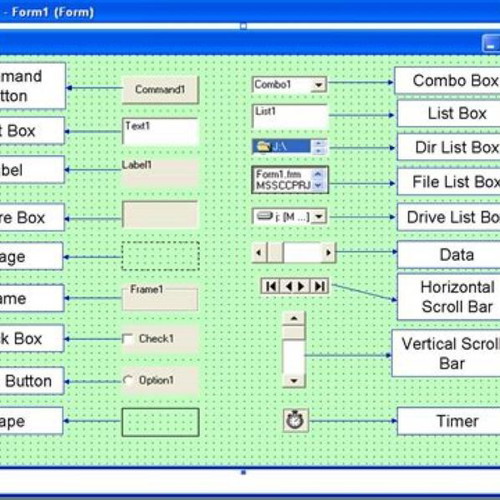Select the dashed-outline Image control
Screen dimensions: 500x500
[x=161, y=256]
